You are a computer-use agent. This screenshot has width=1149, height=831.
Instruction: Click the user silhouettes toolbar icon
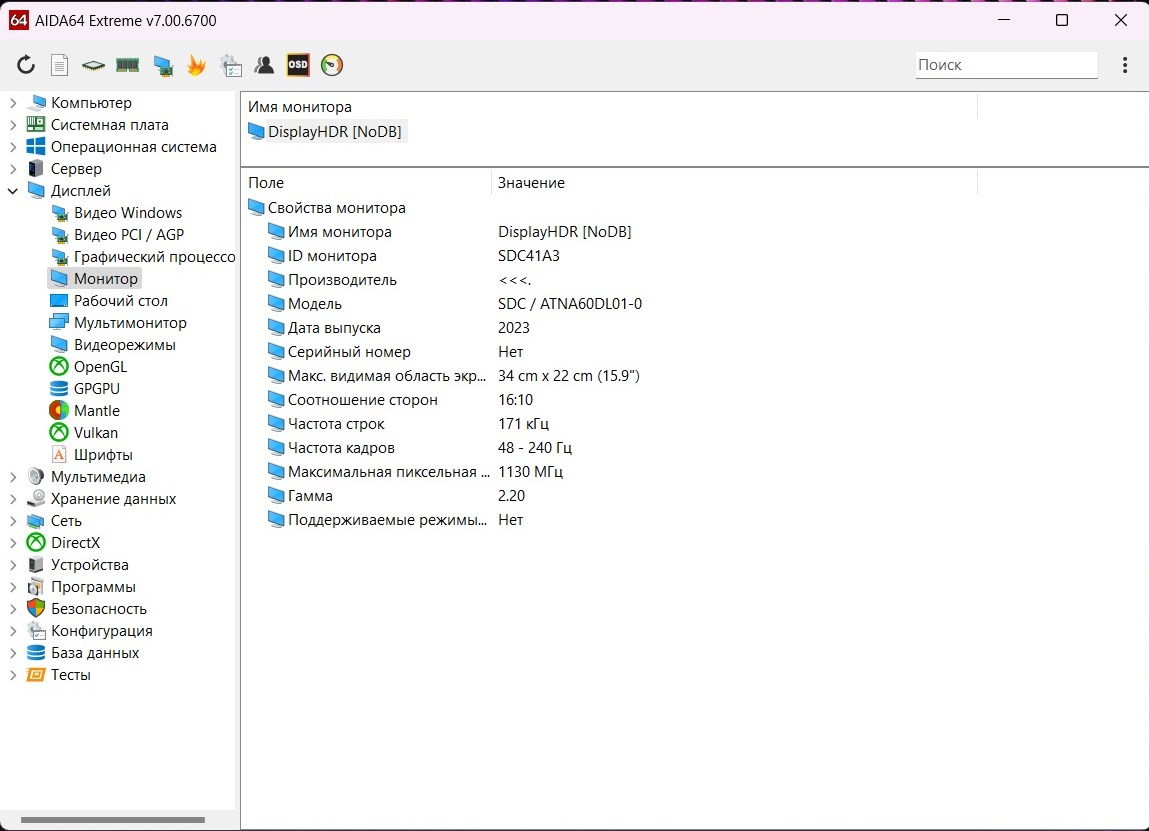(264, 65)
